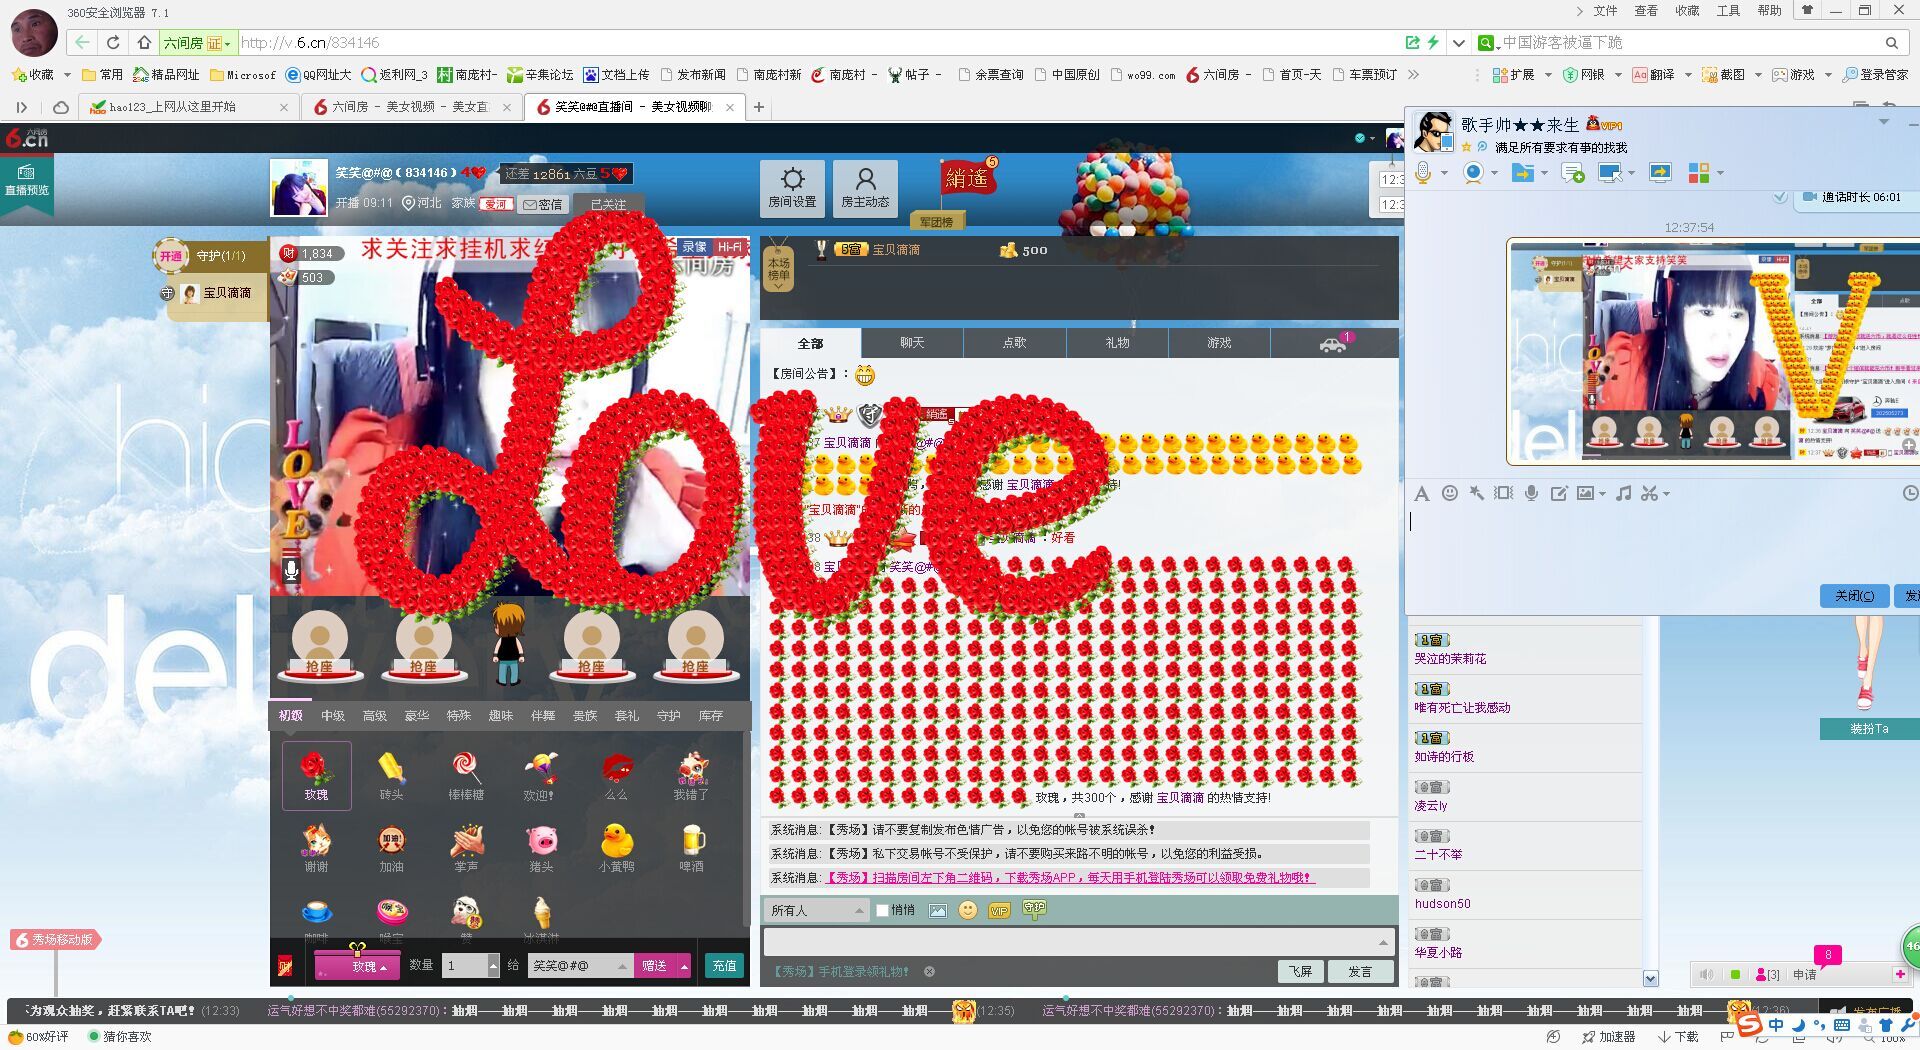Select the 棒棒糖 lollipop gift
The width and height of the screenshot is (1920, 1050).
(466, 775)
